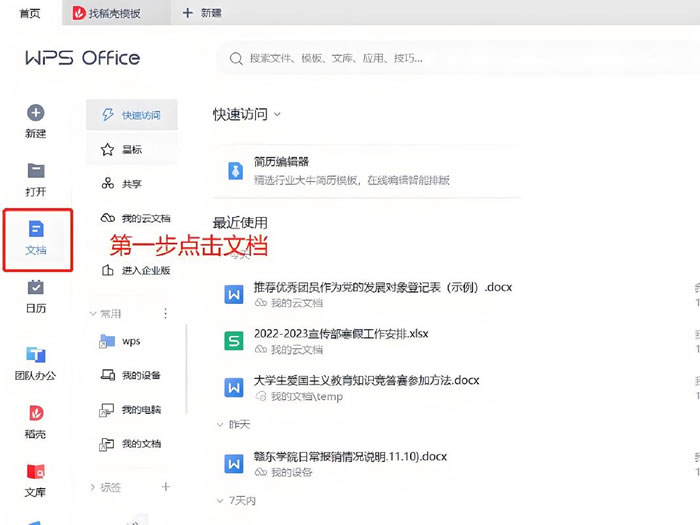This screenshot has height=525, width=700.
Task: Click the 简历编辑器 blue icon
Action: [235, 171]
